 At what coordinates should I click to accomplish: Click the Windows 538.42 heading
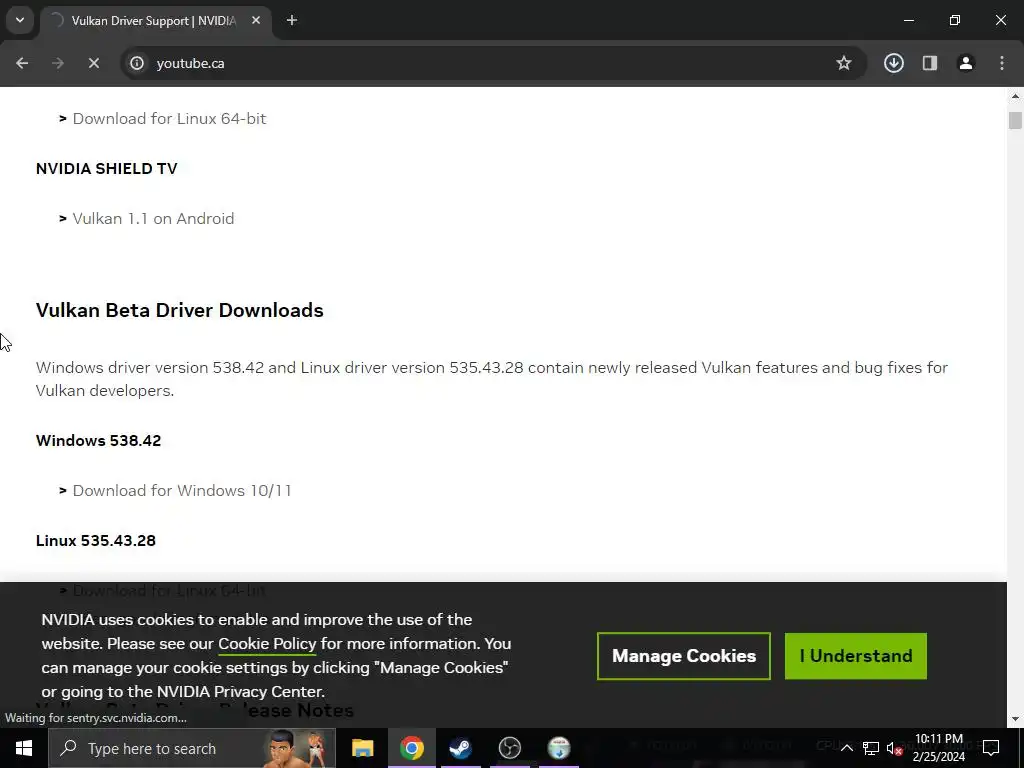pyautogui.click(x=99, y=441)
